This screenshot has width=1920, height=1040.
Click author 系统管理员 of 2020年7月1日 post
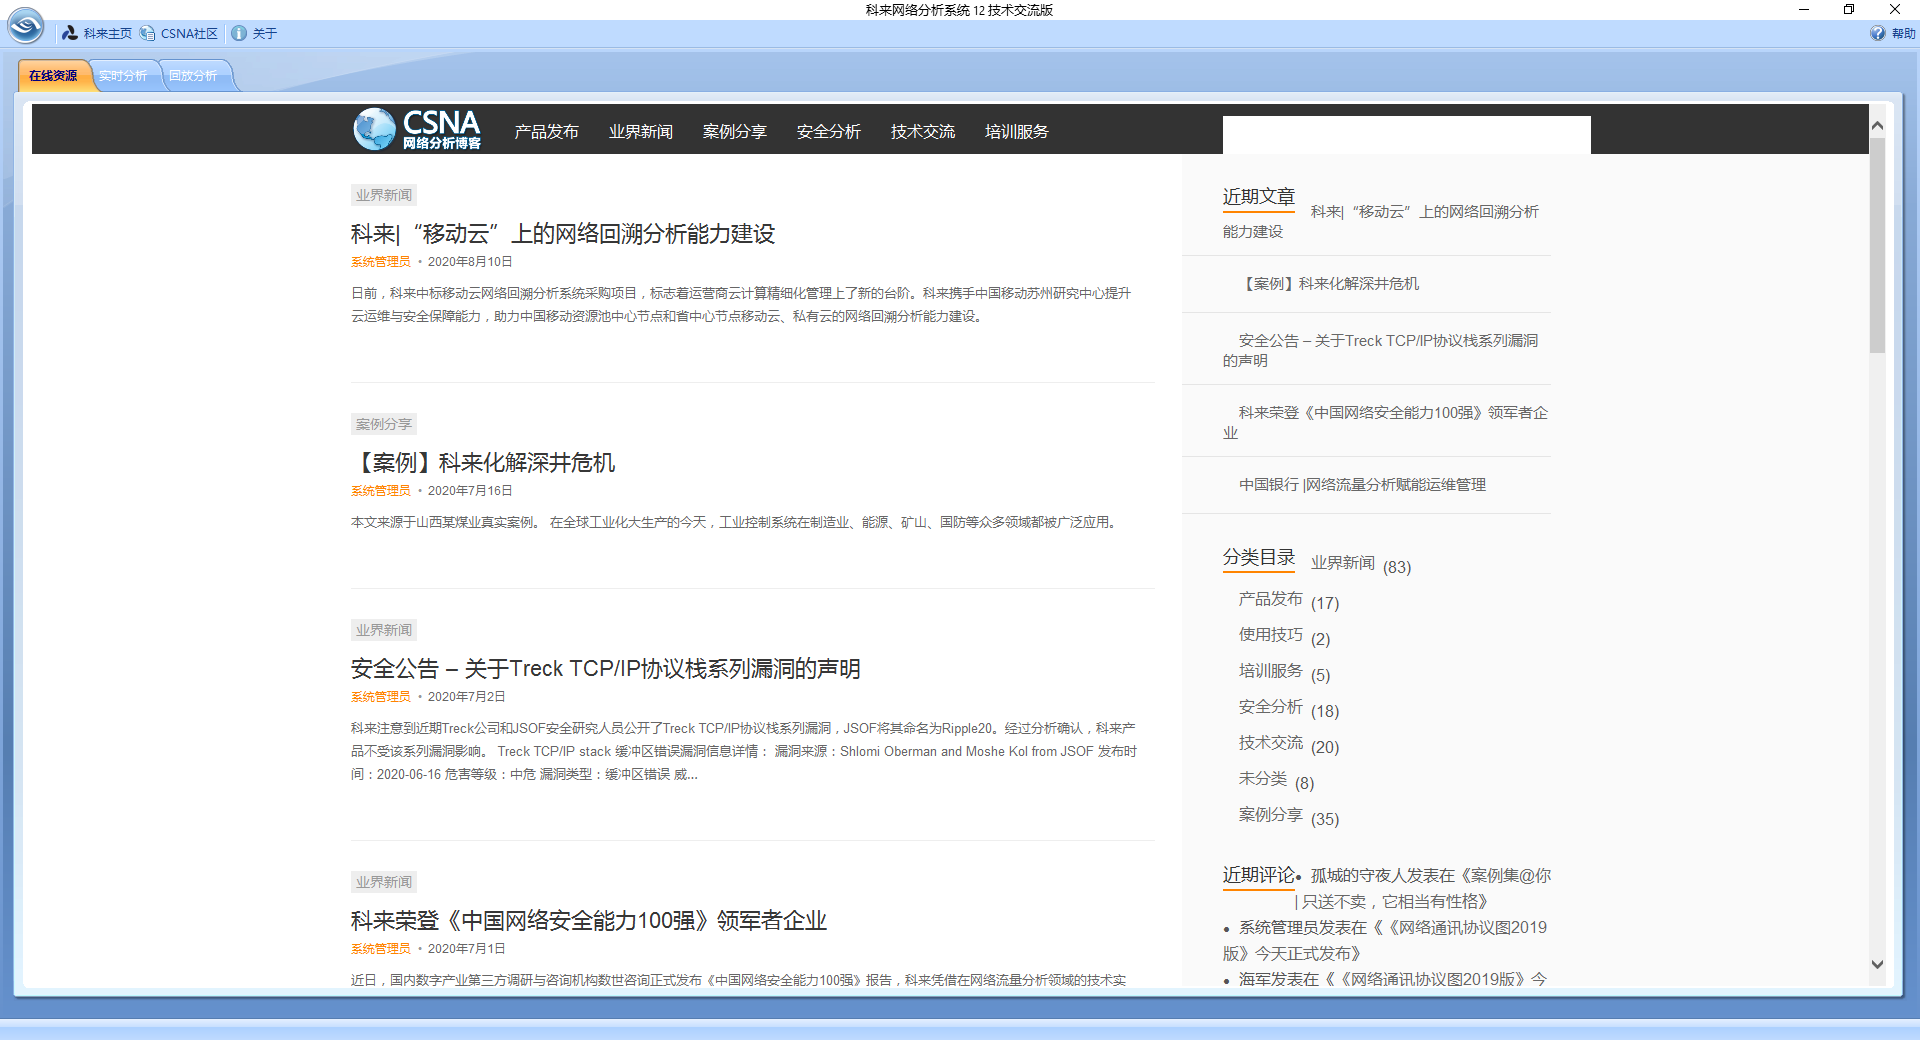tap(381, 949)
